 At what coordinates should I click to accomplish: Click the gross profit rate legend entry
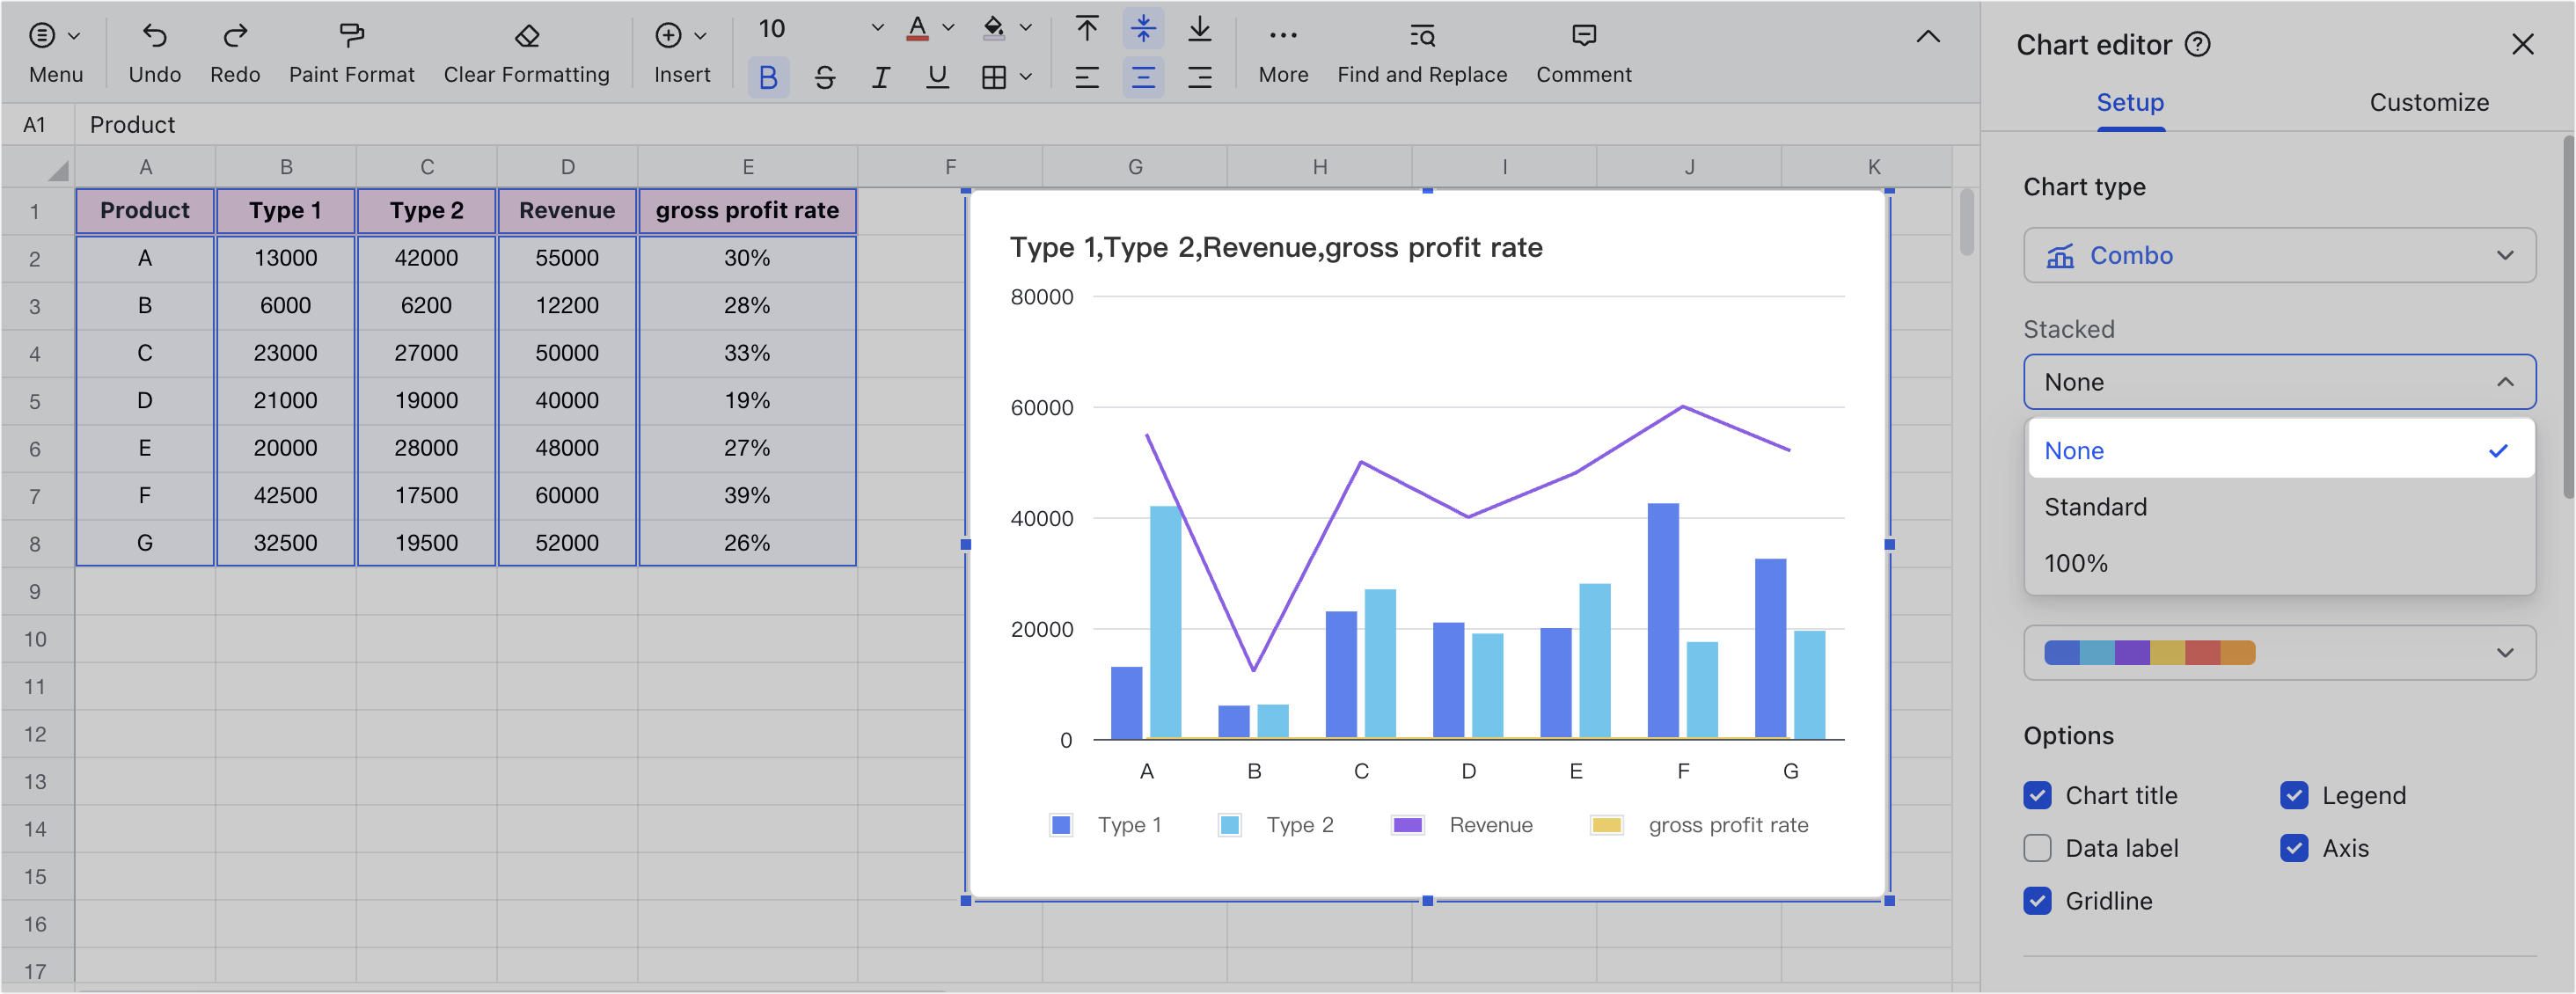[1699, 825]
